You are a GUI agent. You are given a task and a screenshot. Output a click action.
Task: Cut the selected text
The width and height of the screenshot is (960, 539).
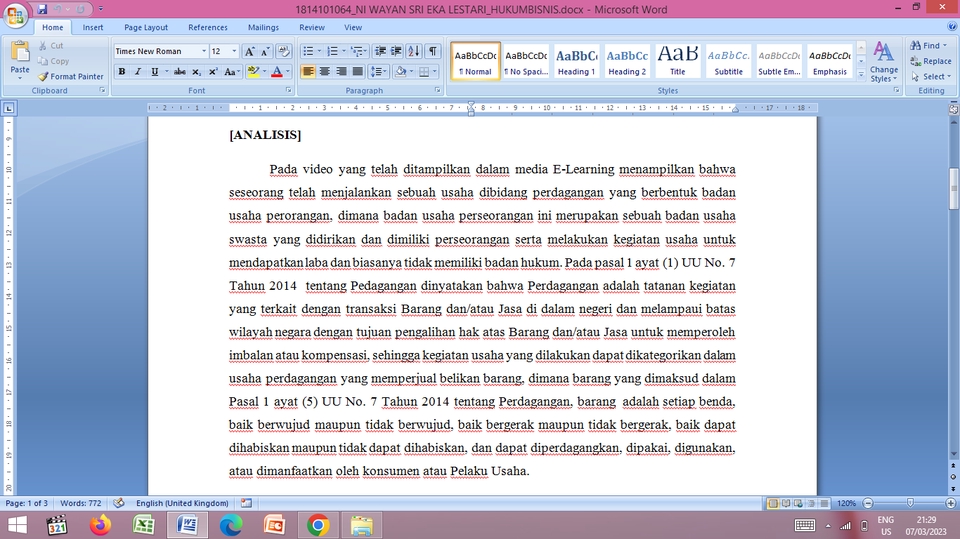coord(51,45)
